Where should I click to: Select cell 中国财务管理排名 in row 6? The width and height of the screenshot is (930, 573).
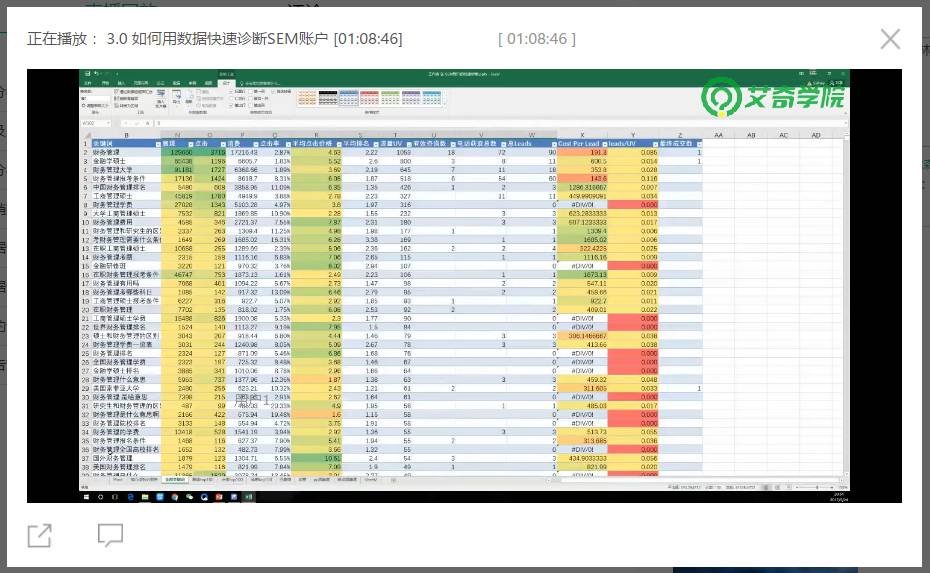(x=126, y=187)
